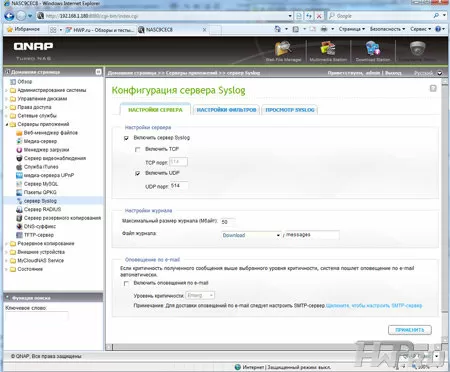The image size is (450, 372).
Task: Expand Внешние устройства folder
Action: click(6, 252)
